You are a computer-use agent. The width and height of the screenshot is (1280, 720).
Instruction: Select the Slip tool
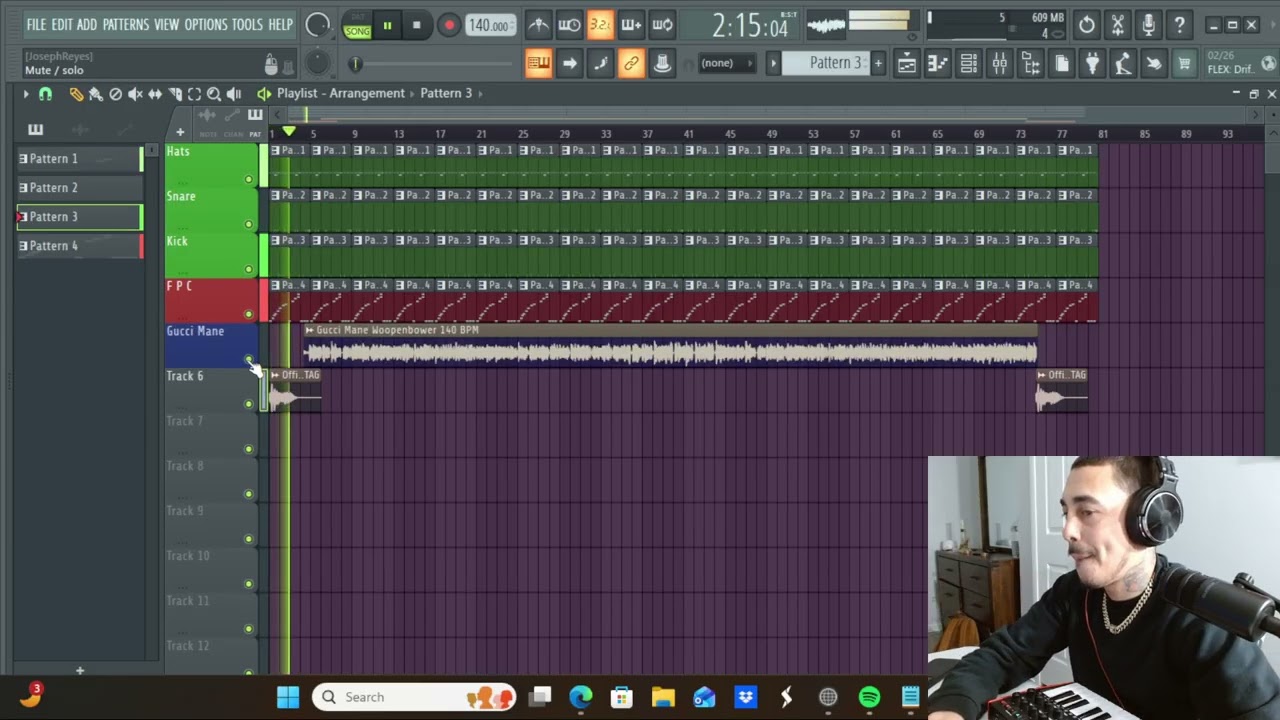point(155,94)
